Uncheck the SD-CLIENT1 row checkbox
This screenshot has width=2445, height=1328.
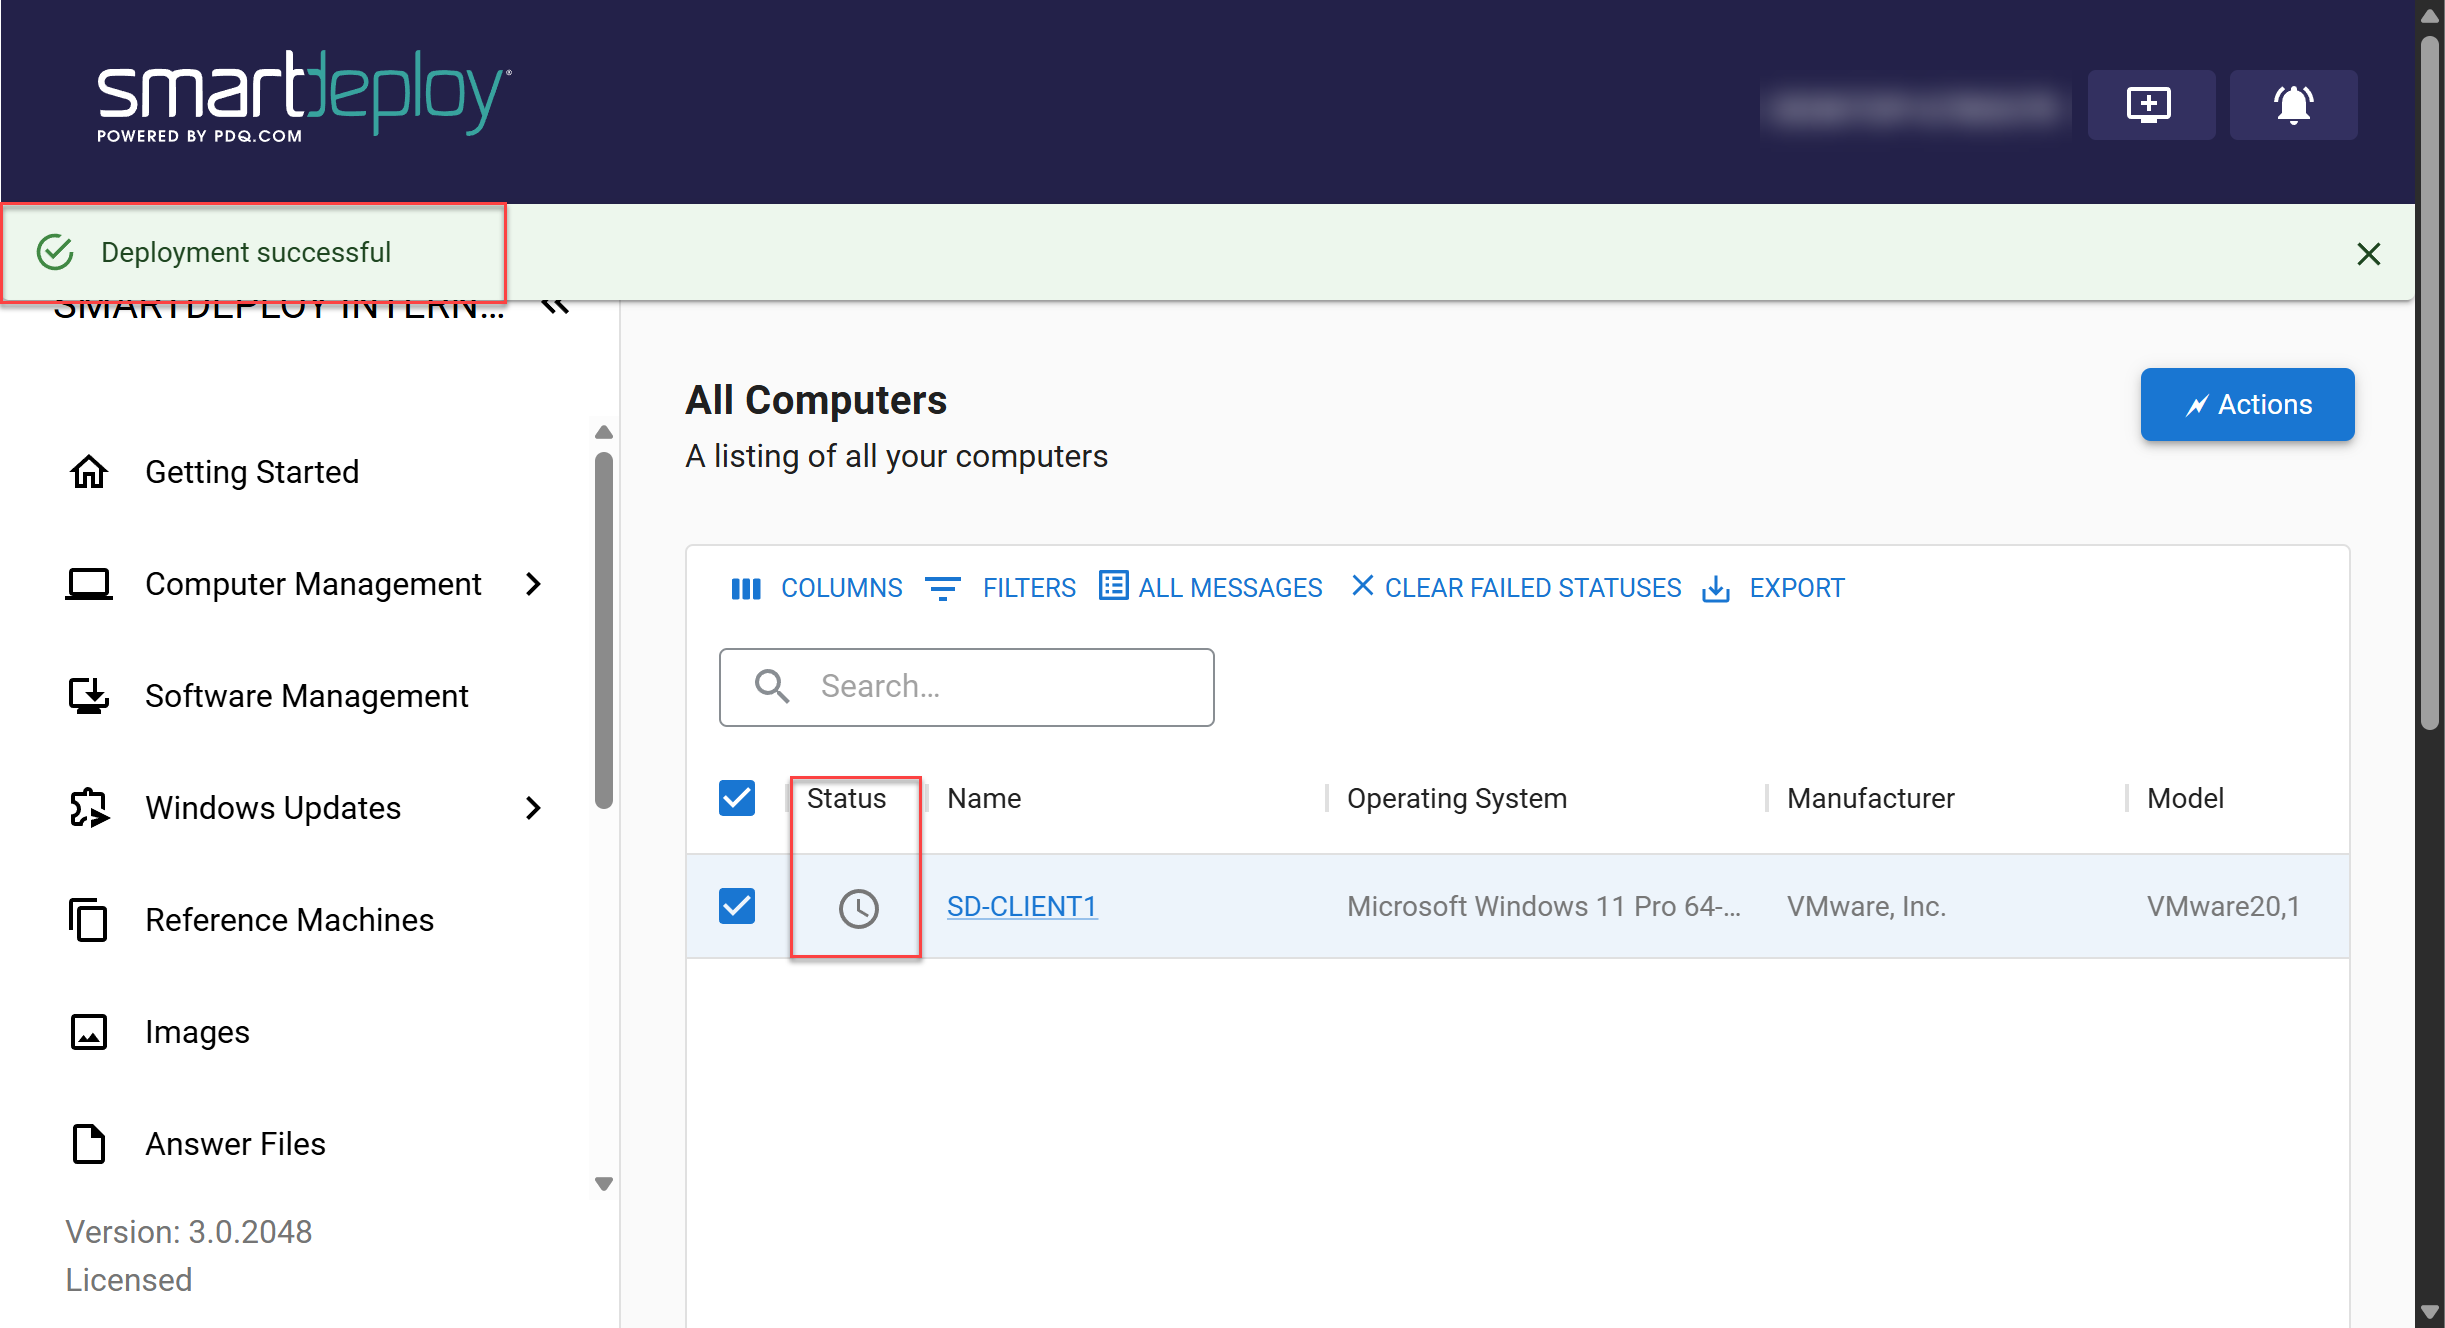click(x=737, y=906)
